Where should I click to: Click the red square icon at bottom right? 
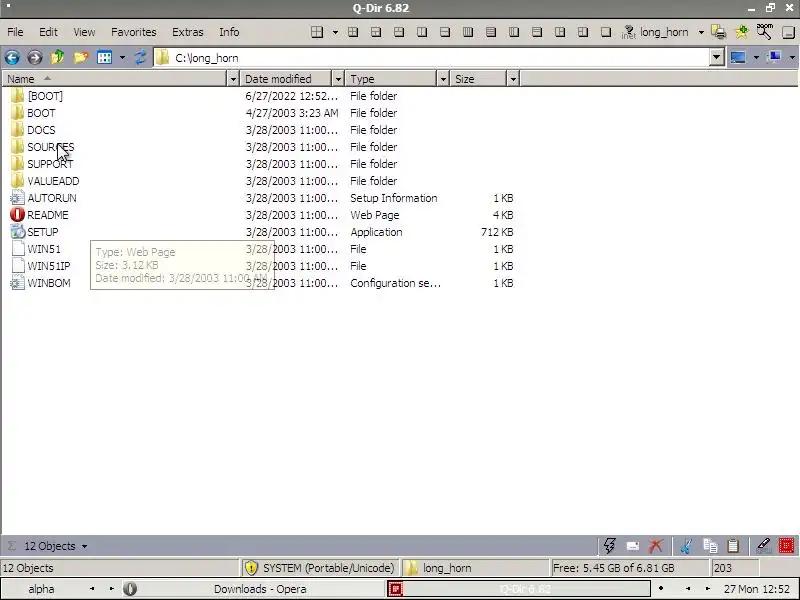coord(787,546)
